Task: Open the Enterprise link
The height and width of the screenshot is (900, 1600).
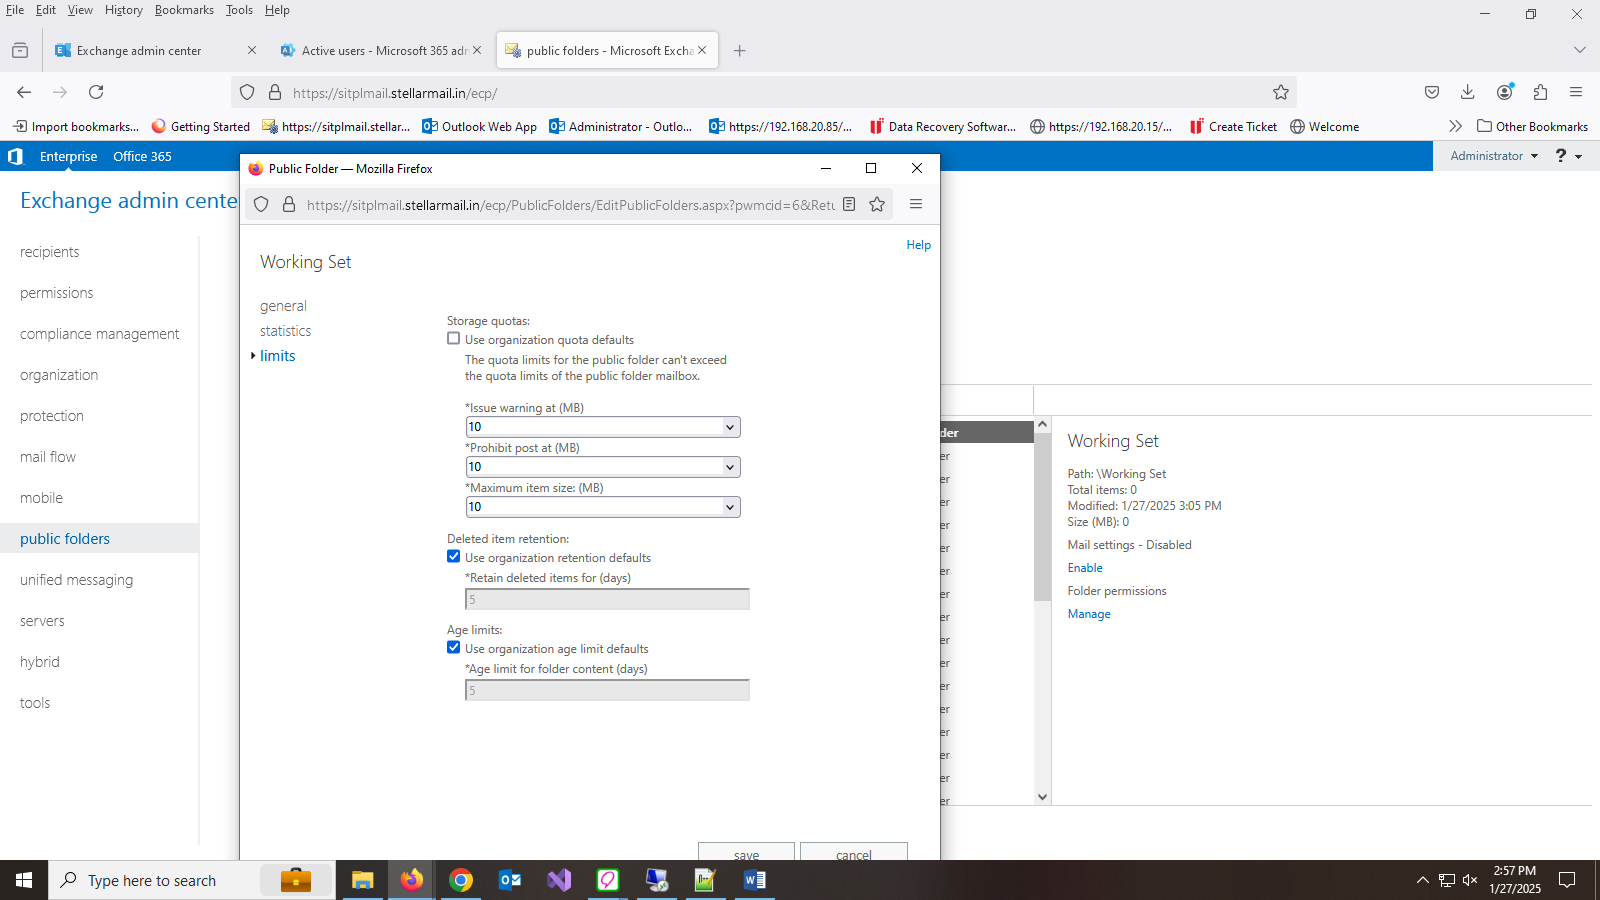Action: click(x=68, y=156)
